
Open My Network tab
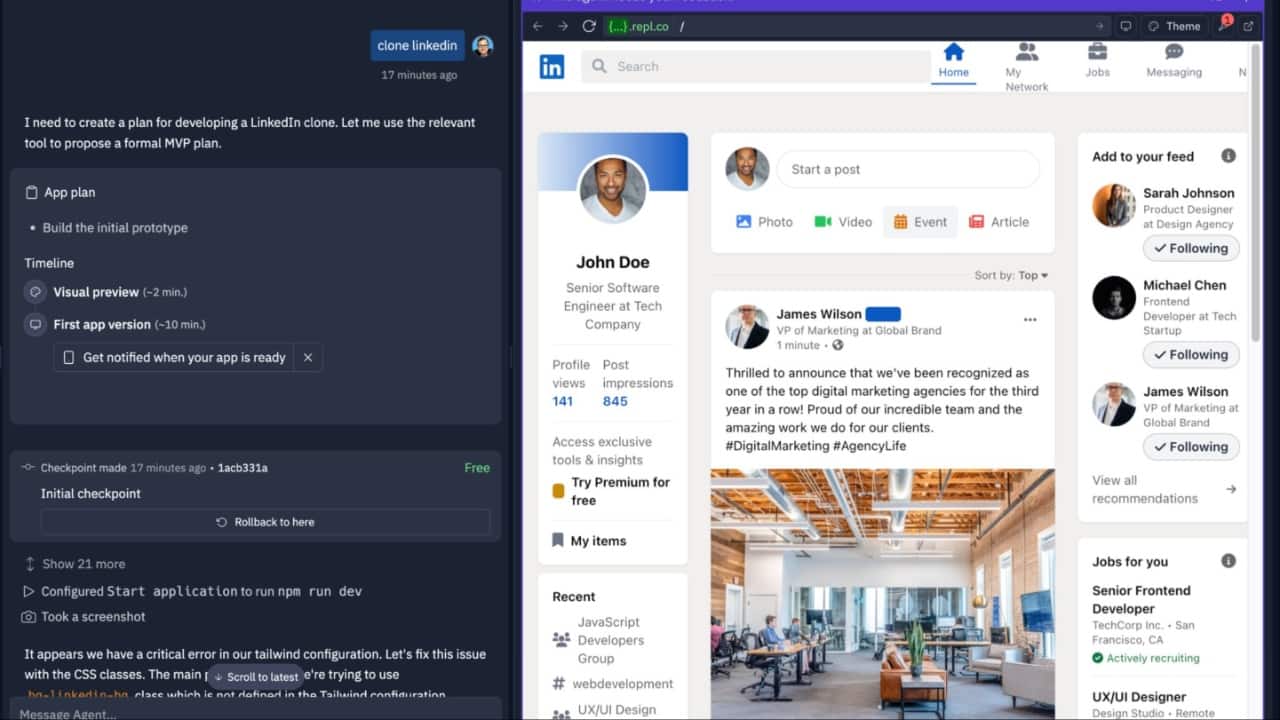click(x=1027, y=67)
